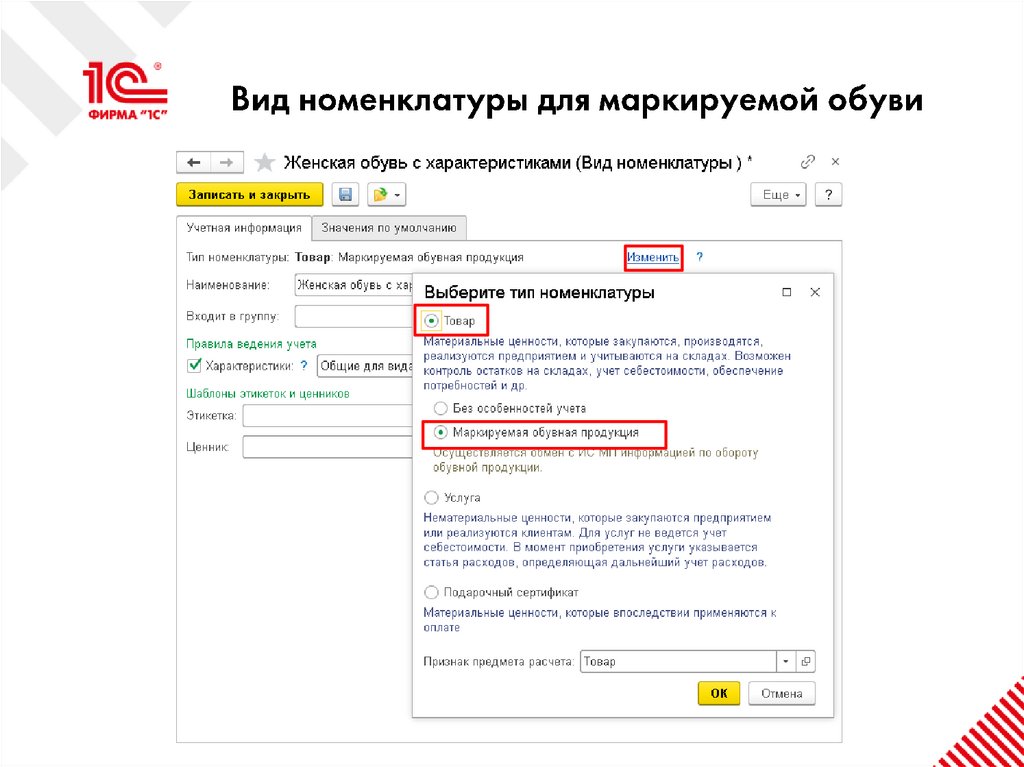Add to favorites with the star icon
This screenshot has width=1024, height=767.
pos(264,163)
